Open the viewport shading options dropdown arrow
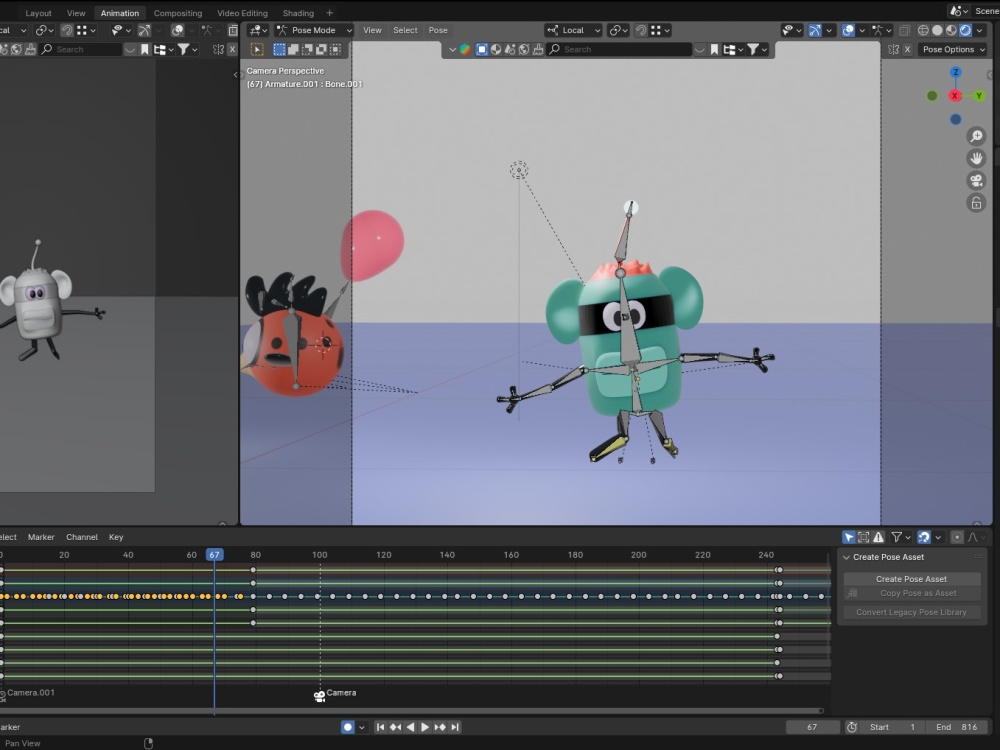Screen dimensions: 1000x750 980,30
